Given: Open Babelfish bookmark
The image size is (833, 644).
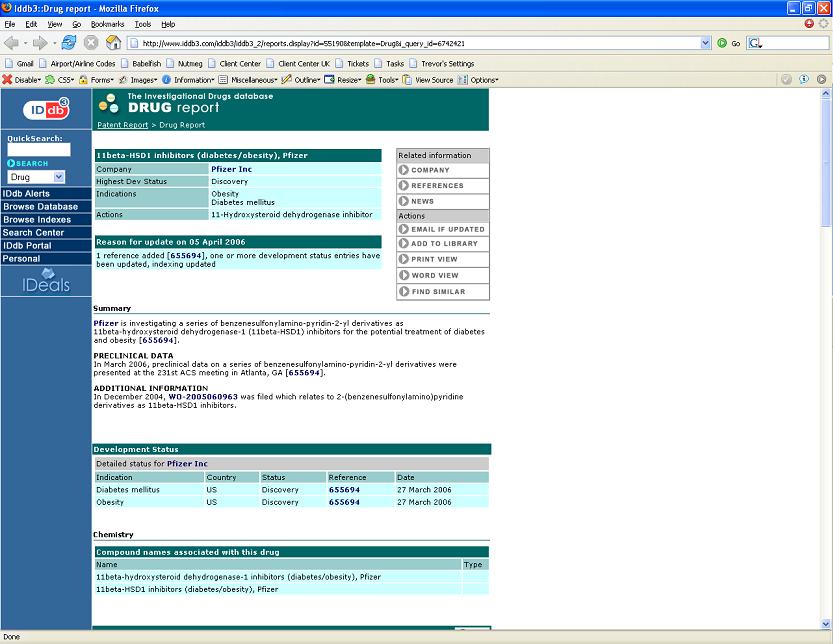Looking at the screenshot, I should pos(141,64).
